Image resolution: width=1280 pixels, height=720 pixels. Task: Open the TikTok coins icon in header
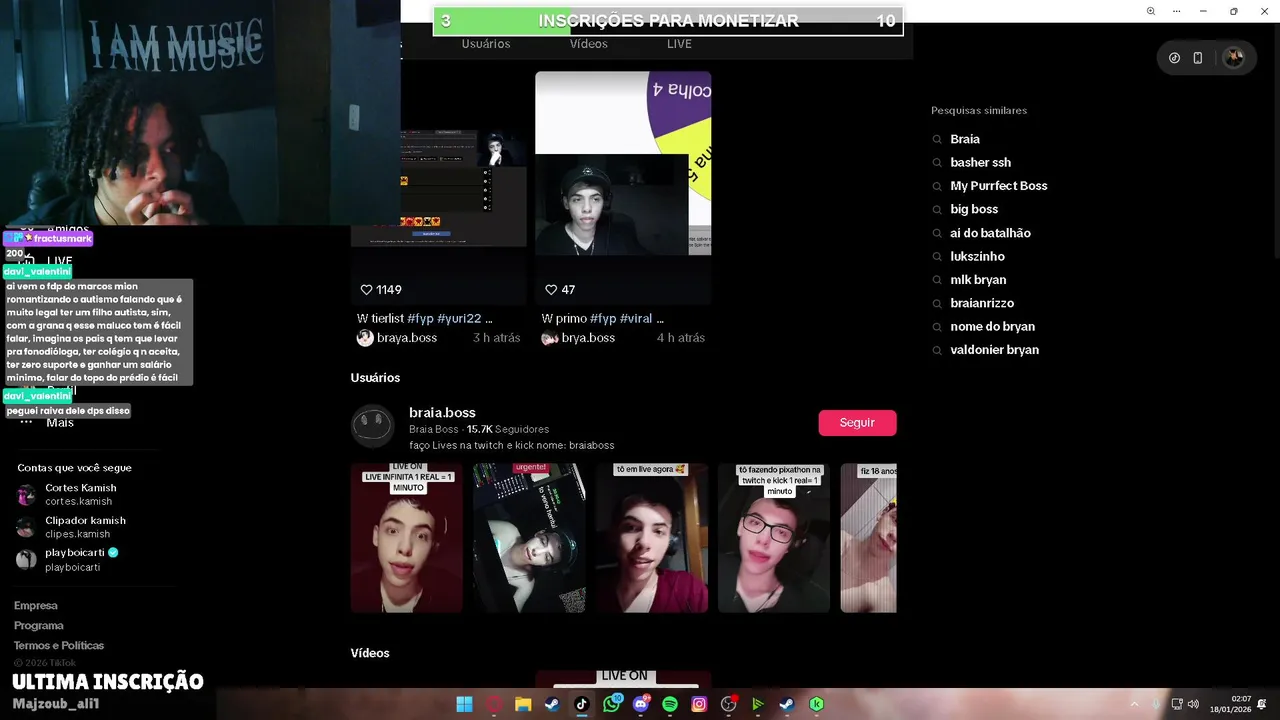(x=1174, y=58)
